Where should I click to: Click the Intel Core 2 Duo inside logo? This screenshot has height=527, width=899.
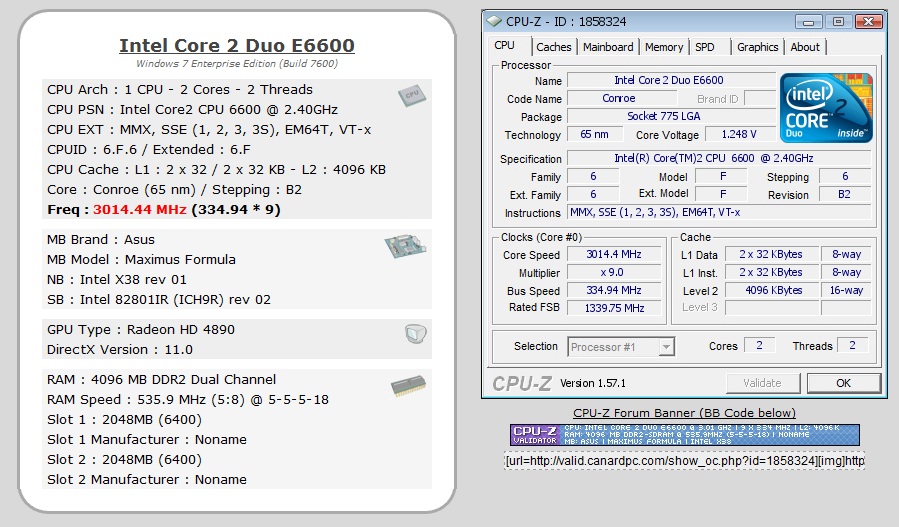[x=826, y=108]
